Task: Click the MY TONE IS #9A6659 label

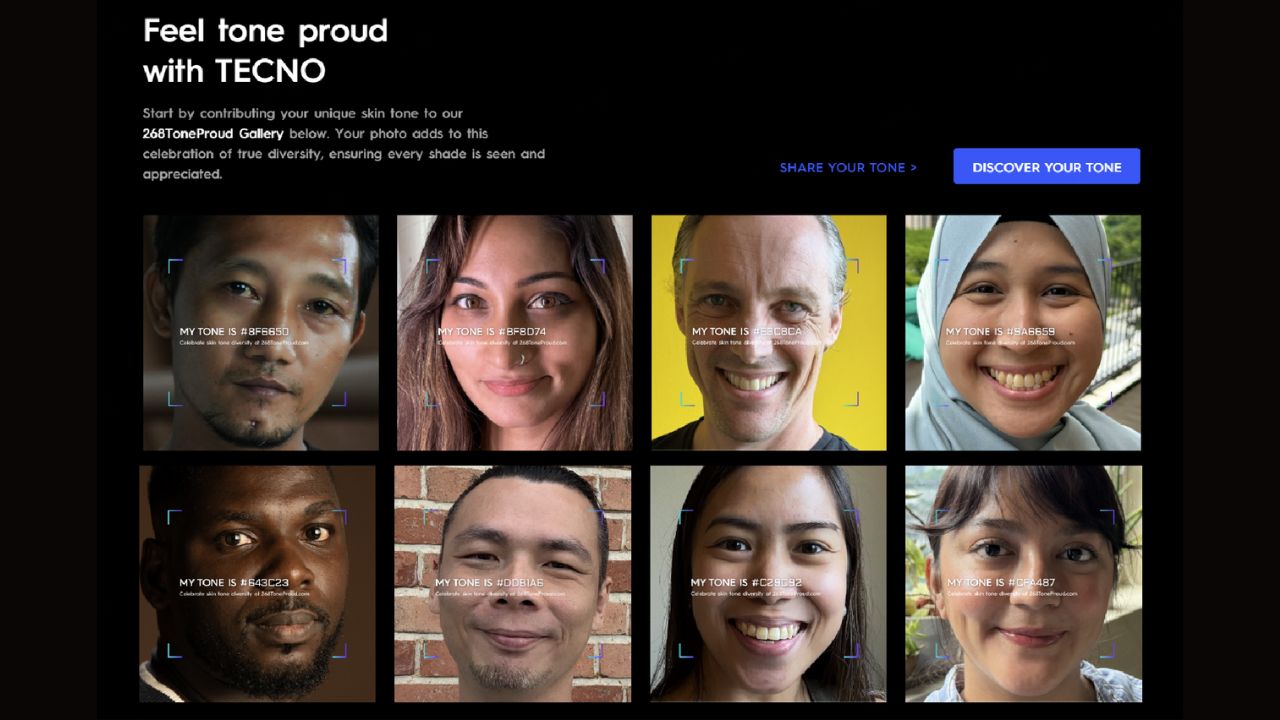Action: (x=1000, y=331)
